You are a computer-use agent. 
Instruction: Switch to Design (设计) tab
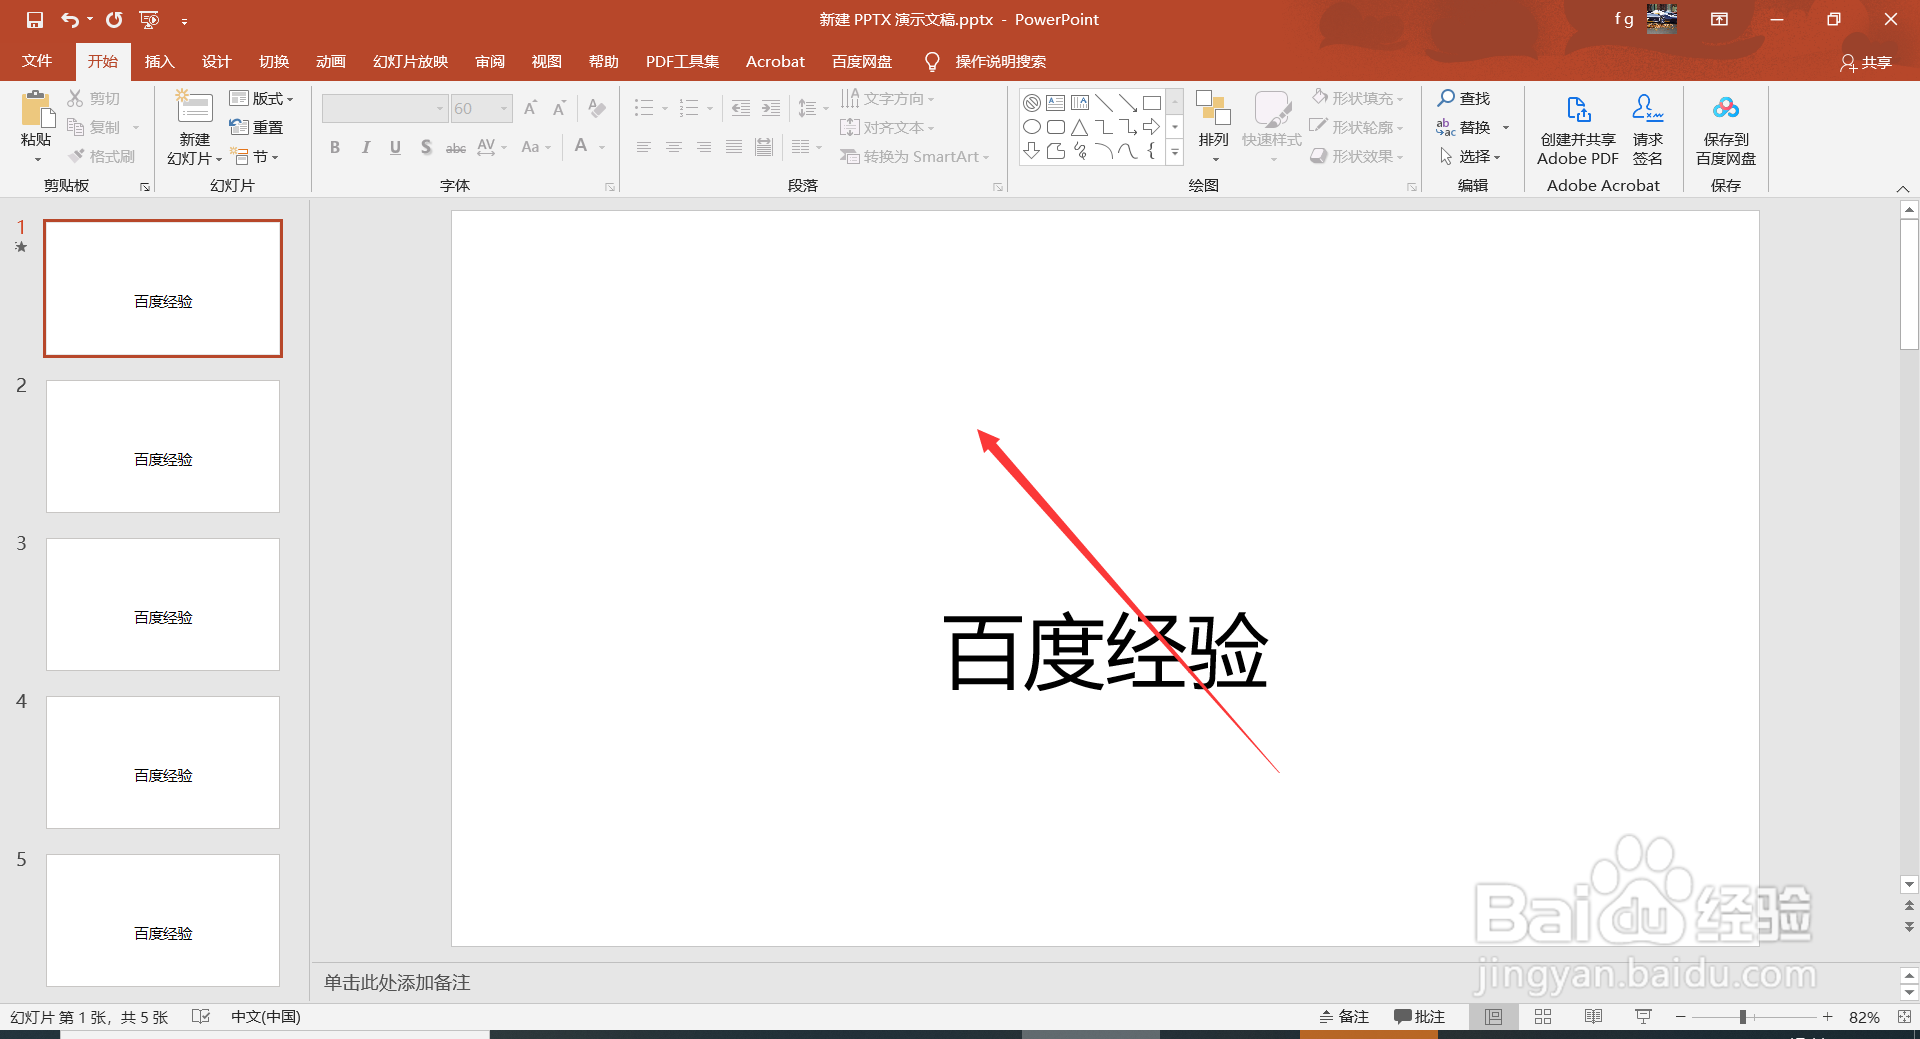pos(217,61)
